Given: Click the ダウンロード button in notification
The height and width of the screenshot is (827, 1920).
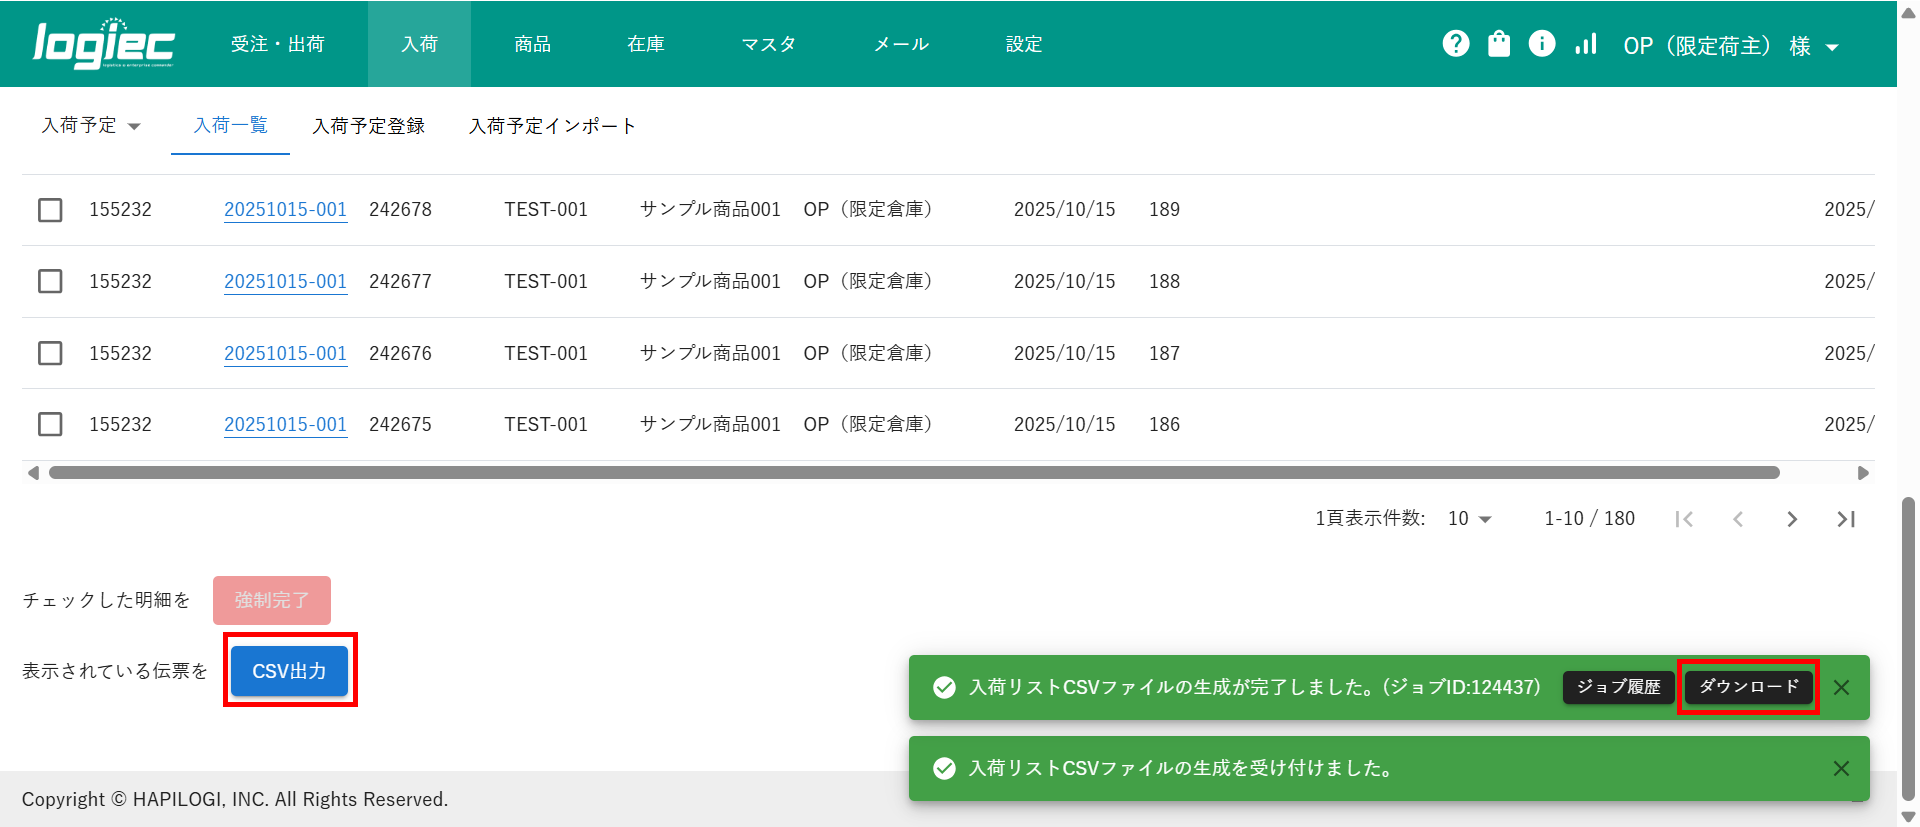Looking at the screenshot, I should [1748, 687].
